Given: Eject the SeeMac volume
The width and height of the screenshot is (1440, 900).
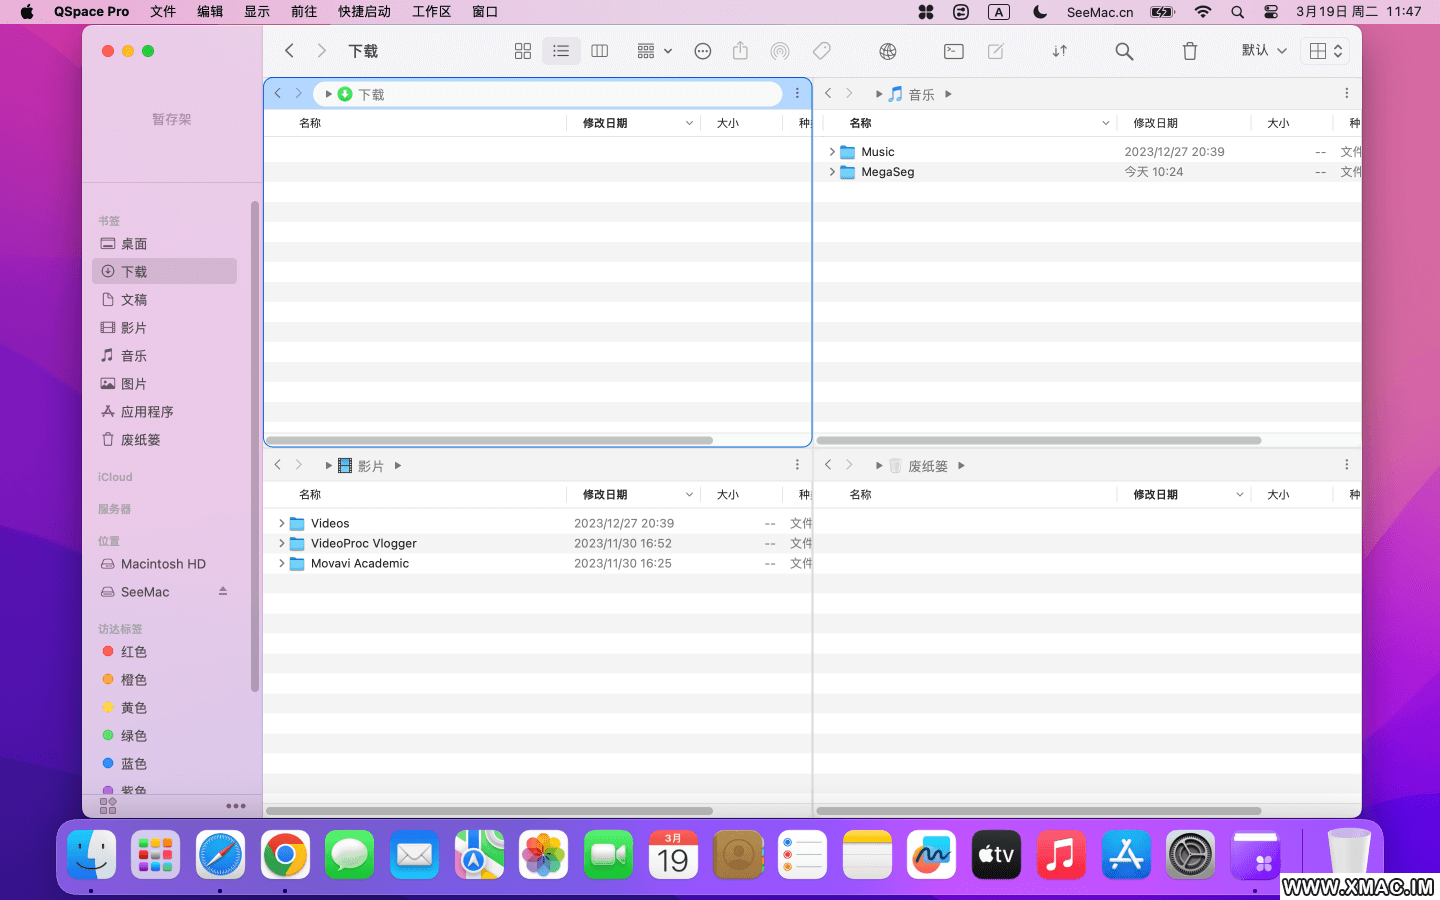Looking at the screenshot, I should point(223,592).
